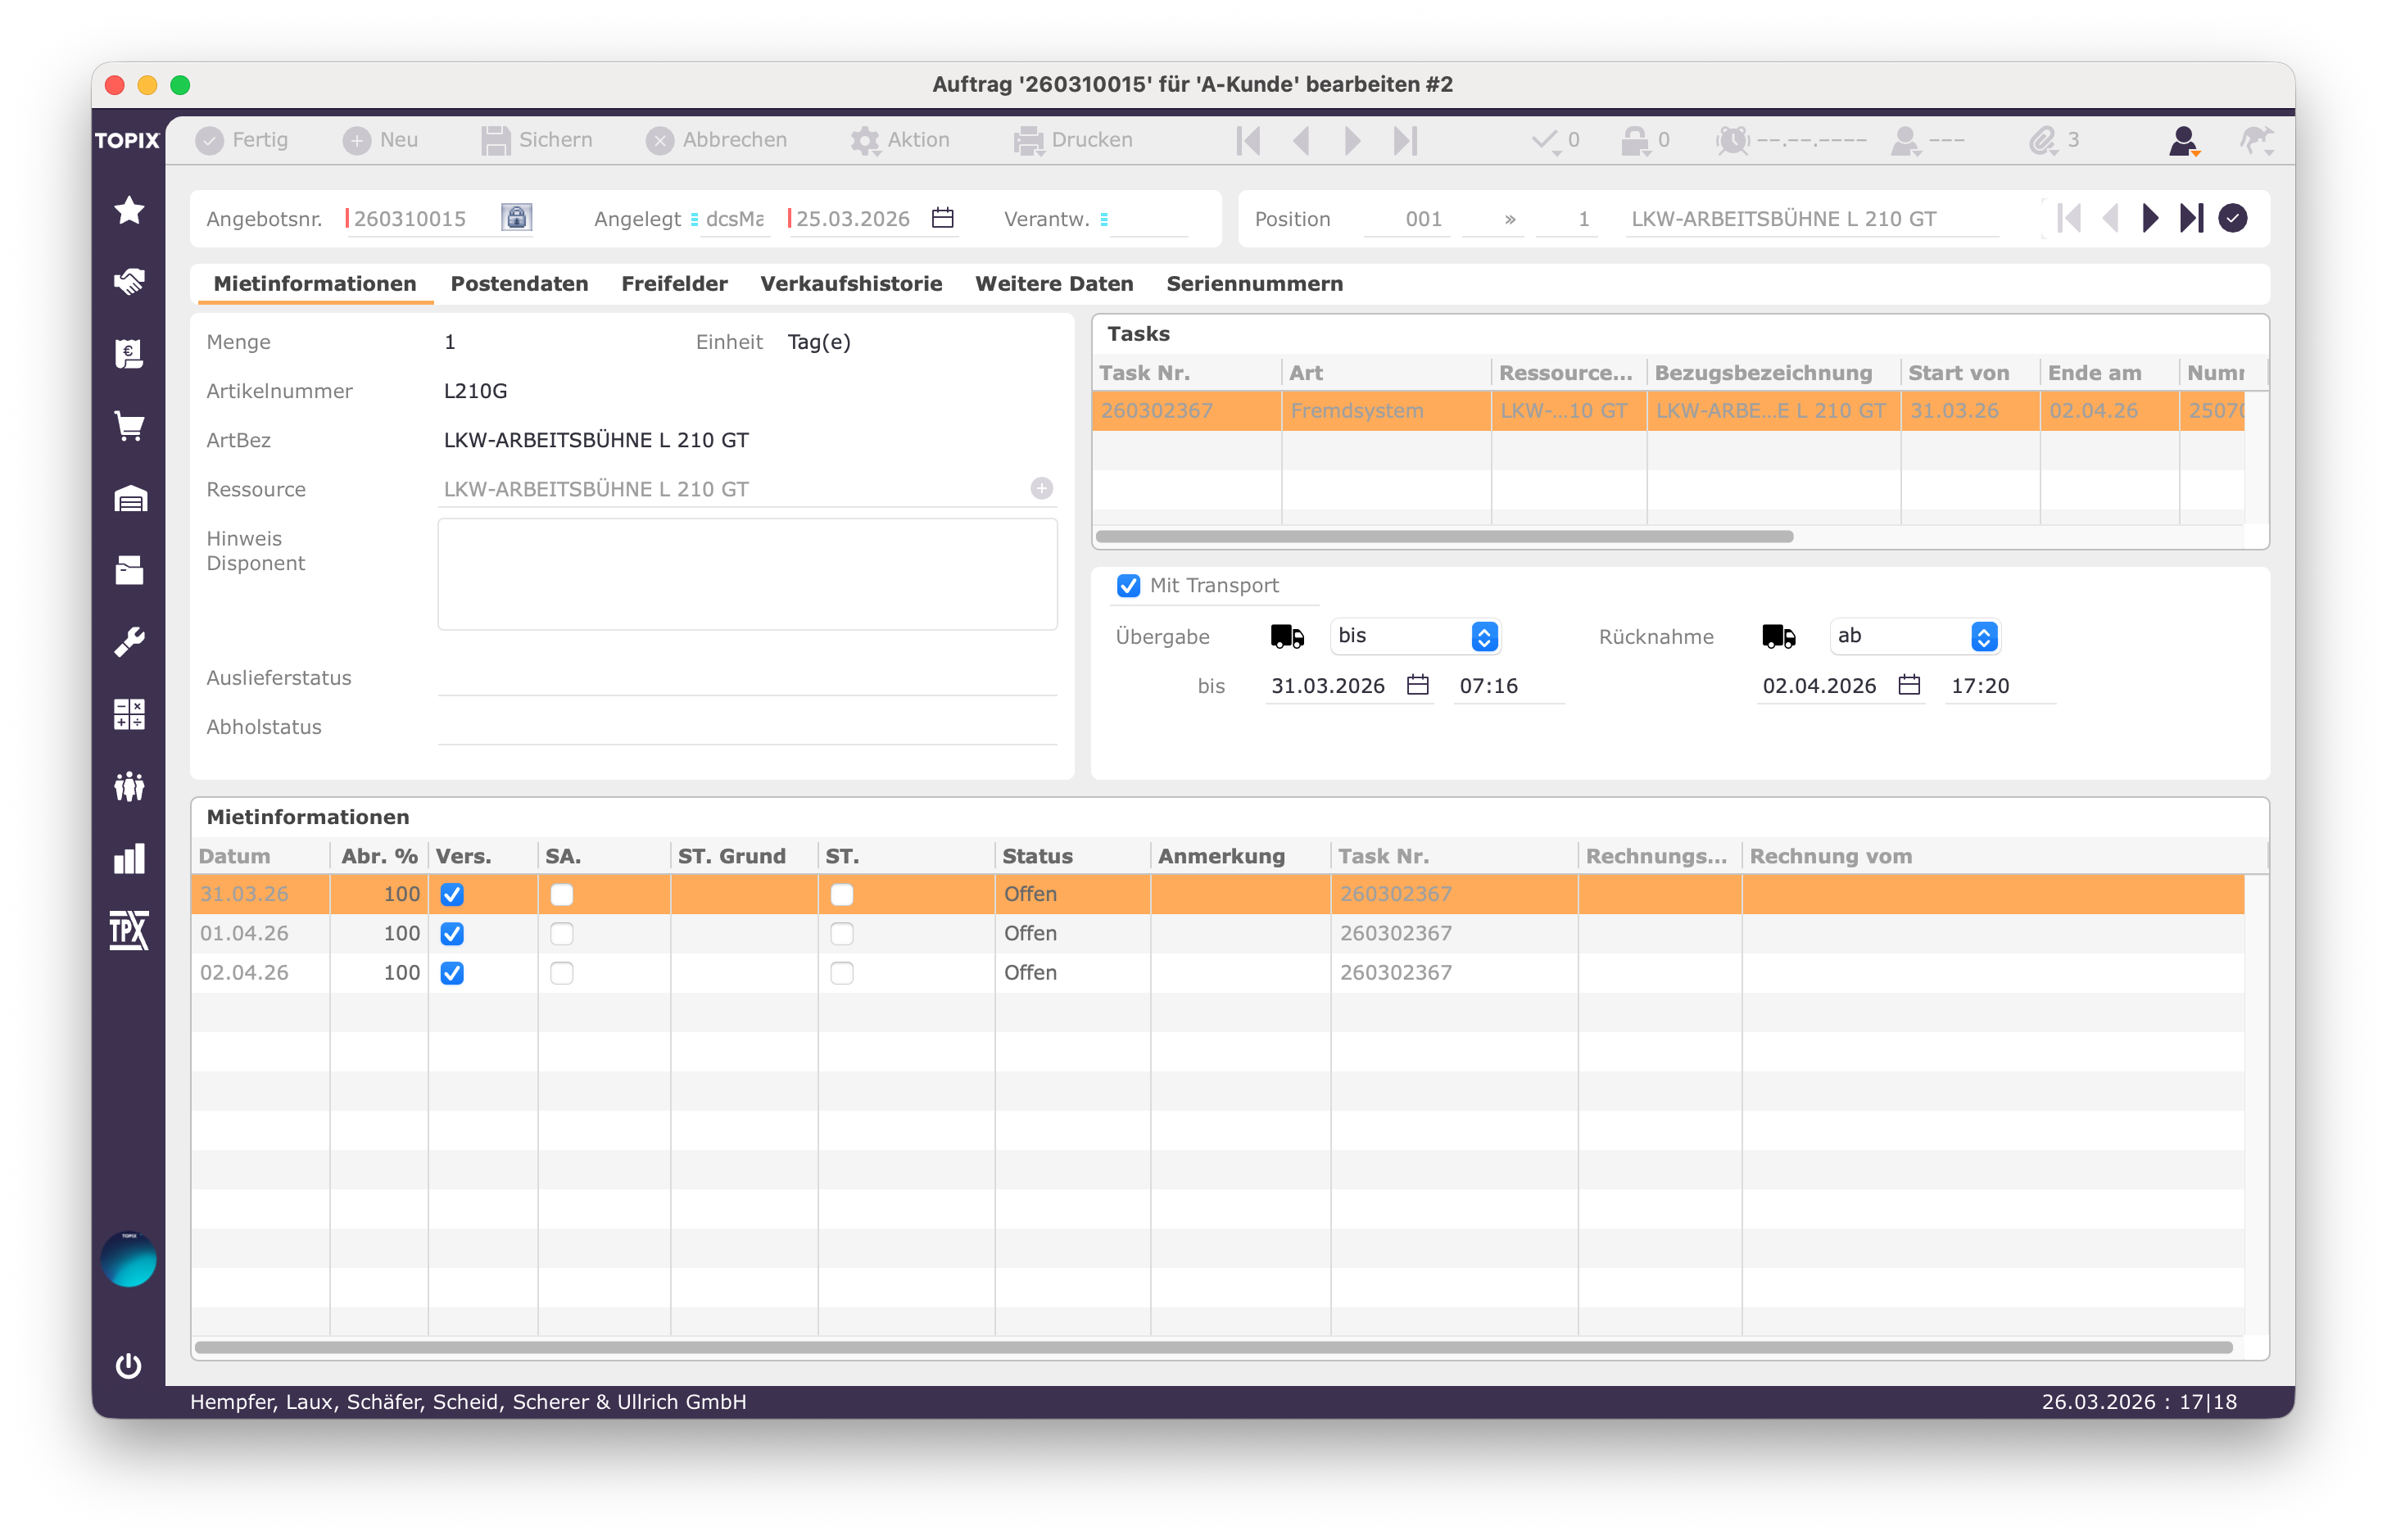Click the Tasks table horizontal scrollbar
2387x1540 pixels.
pyautogui.click(x=1444, y=537)
